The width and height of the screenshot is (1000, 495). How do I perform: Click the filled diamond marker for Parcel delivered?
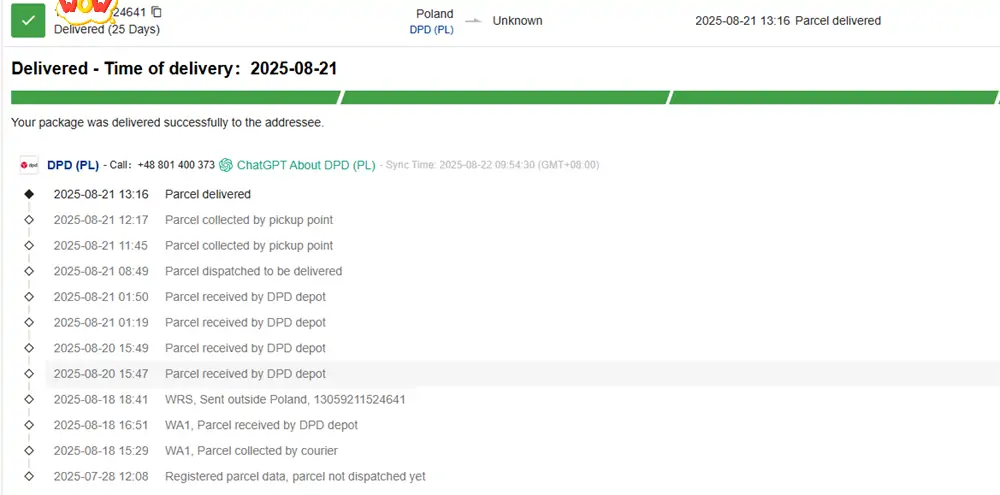point(29,194)
